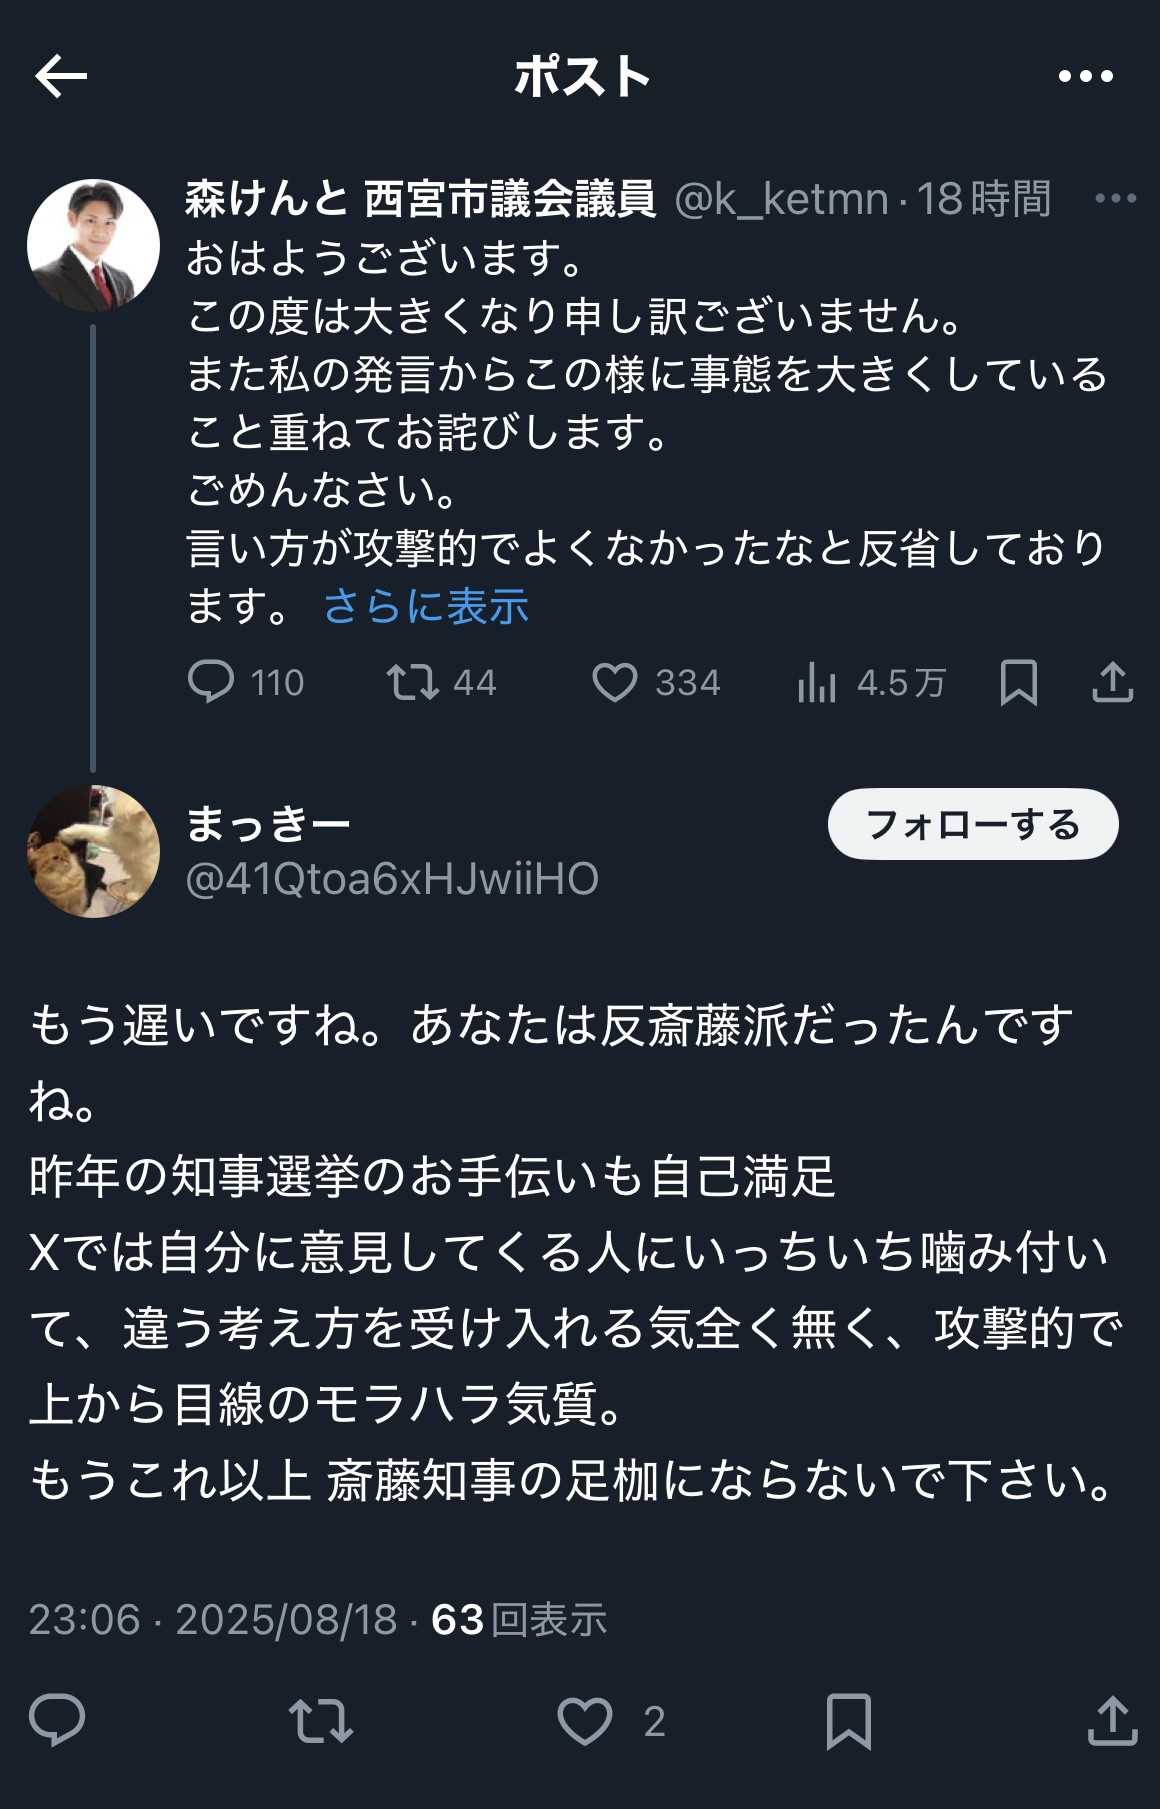This screenshot has height=1809, width=1160.
Task: Share まっきー's reply using upload icon
Action: 1112,1720
